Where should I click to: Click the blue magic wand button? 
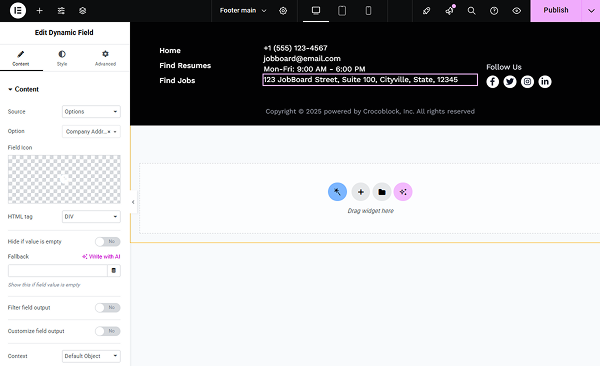(338, 192)
